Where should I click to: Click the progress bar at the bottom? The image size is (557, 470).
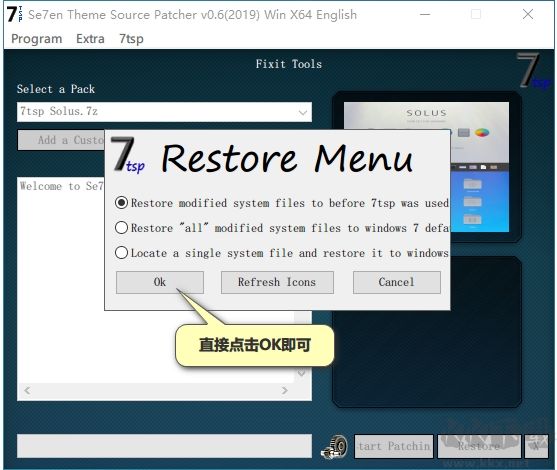164,446
